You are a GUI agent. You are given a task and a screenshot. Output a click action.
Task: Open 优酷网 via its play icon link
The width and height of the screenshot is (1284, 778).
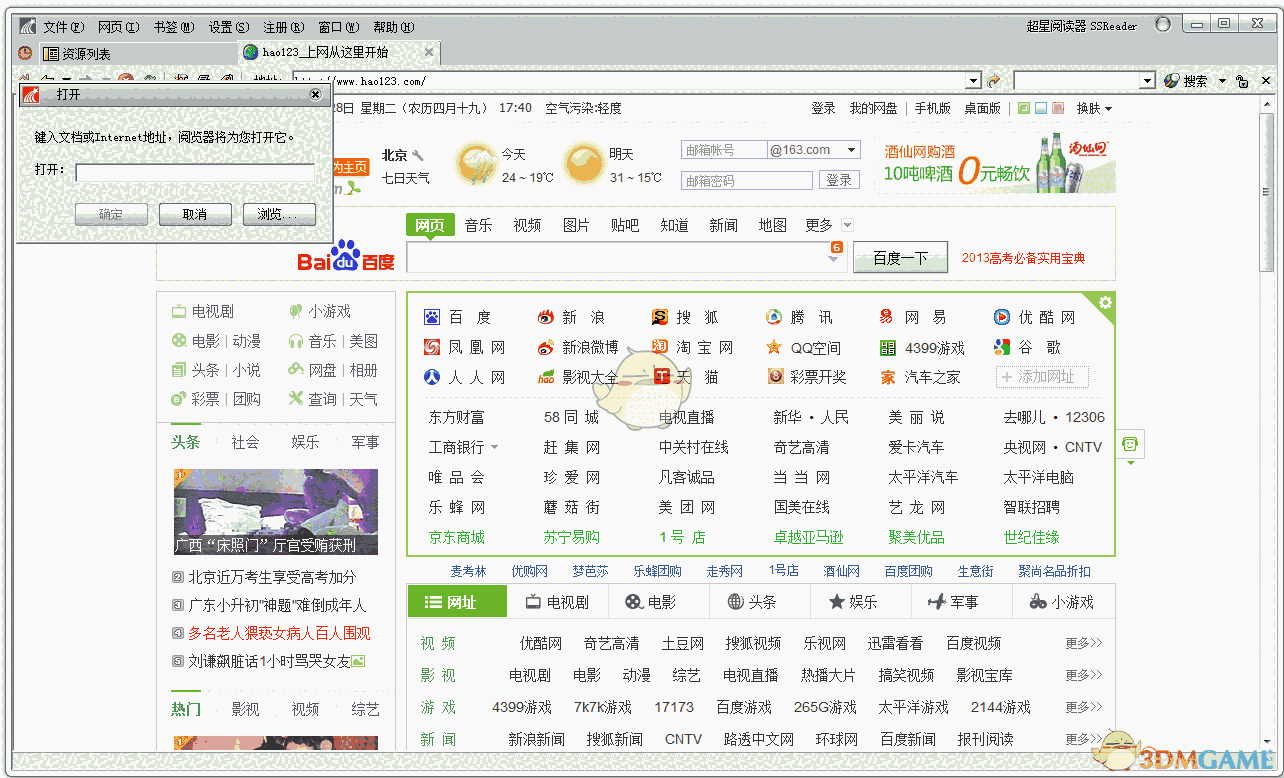coord(1002,317)
